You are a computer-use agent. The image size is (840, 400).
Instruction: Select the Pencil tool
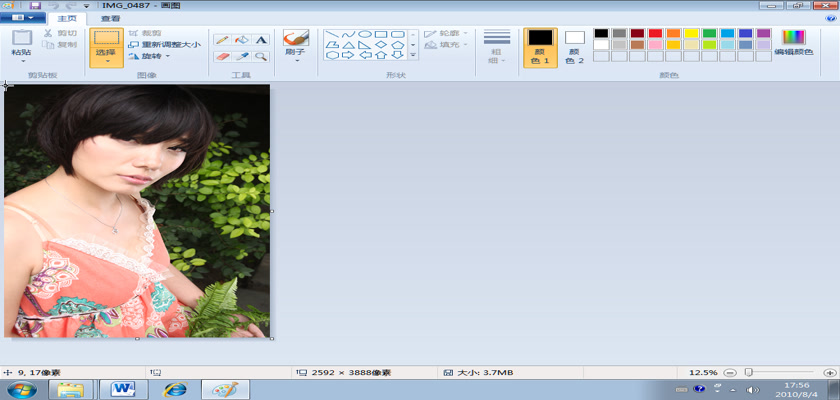[x=222, y=40]
